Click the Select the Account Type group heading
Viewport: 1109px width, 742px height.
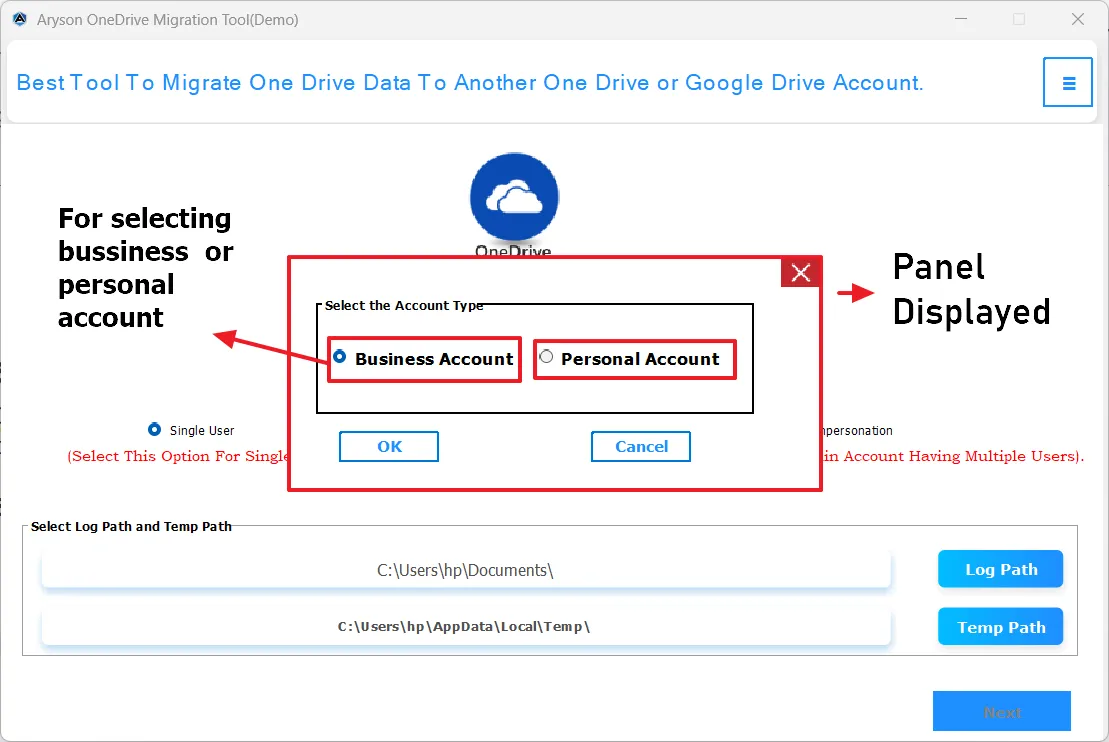[404, 306]
